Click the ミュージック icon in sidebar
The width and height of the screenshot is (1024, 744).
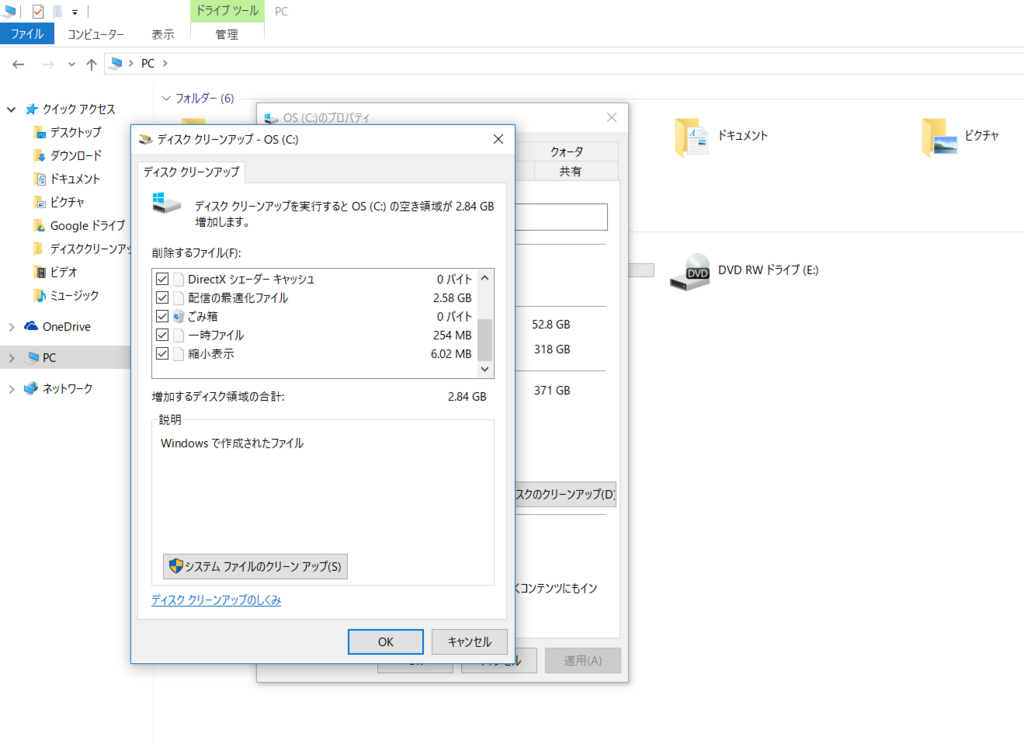tap(40, 296)
